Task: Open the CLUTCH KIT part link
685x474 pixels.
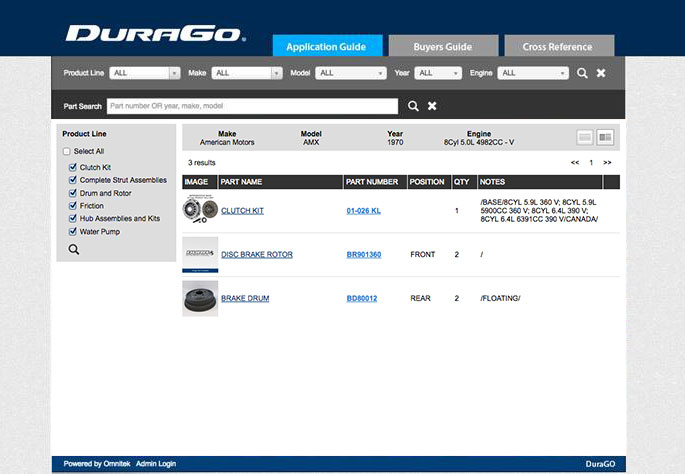Action: point(242,211)
